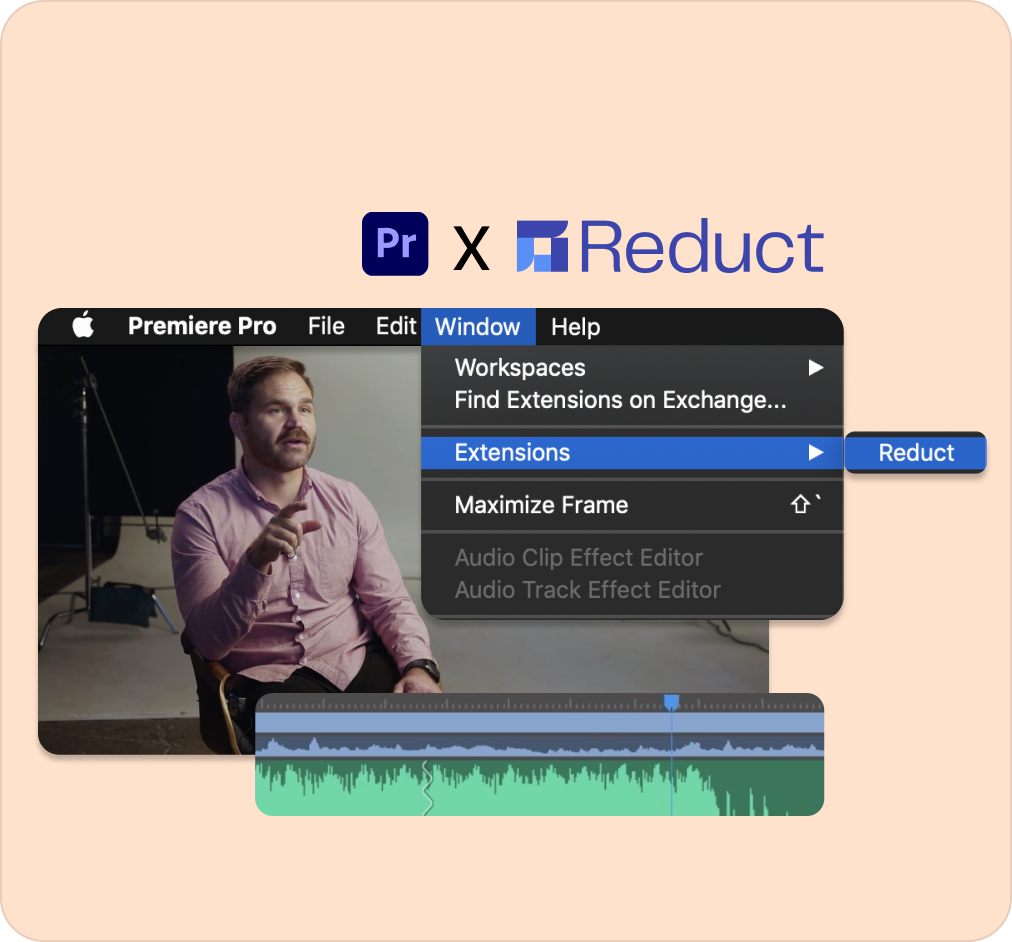Select the Extensions menu item
This screenshot has width=1012, height=942.
click(x=513, y=452)
